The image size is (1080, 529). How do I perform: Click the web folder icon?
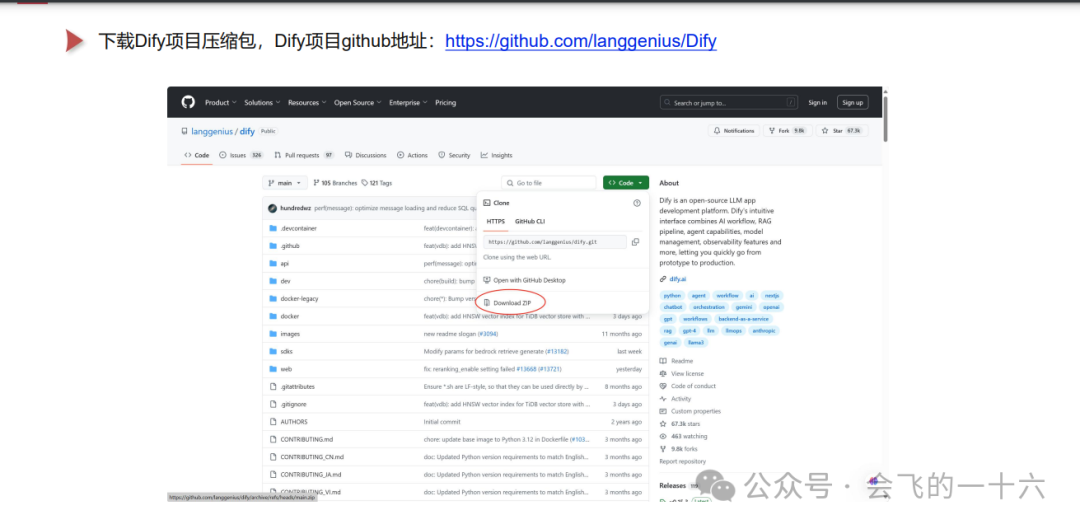tap(273, 369)
